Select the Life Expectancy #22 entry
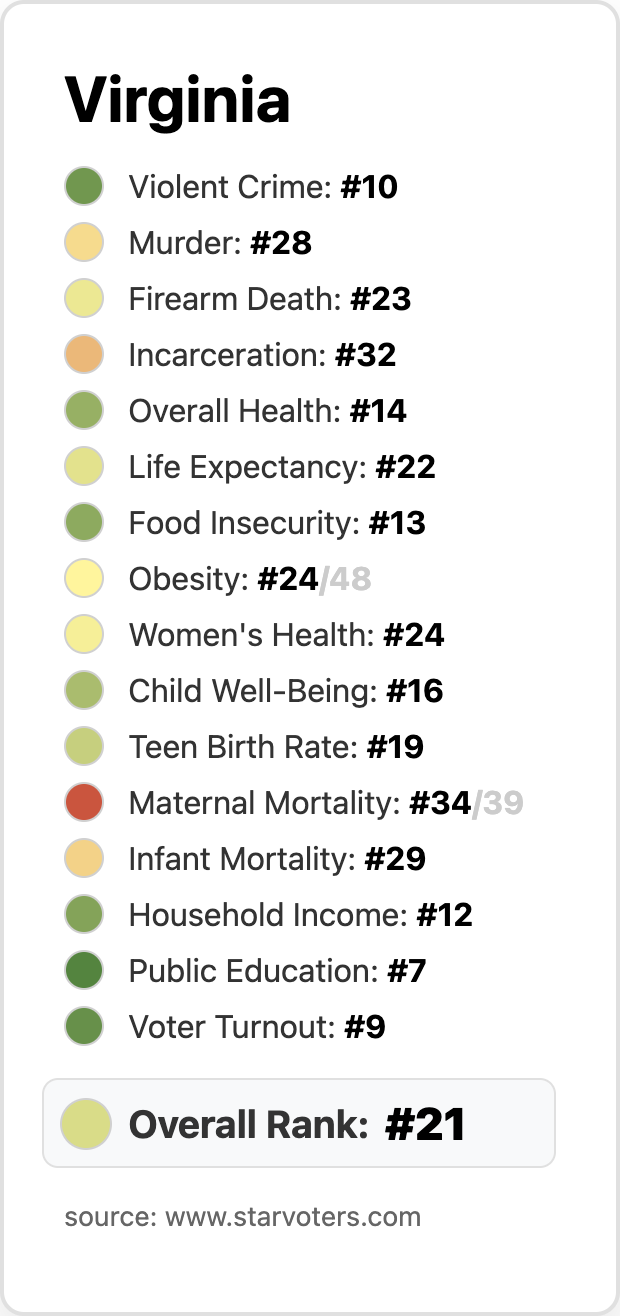Viewport: 620px width, 1316px height. tap(282, 467)
